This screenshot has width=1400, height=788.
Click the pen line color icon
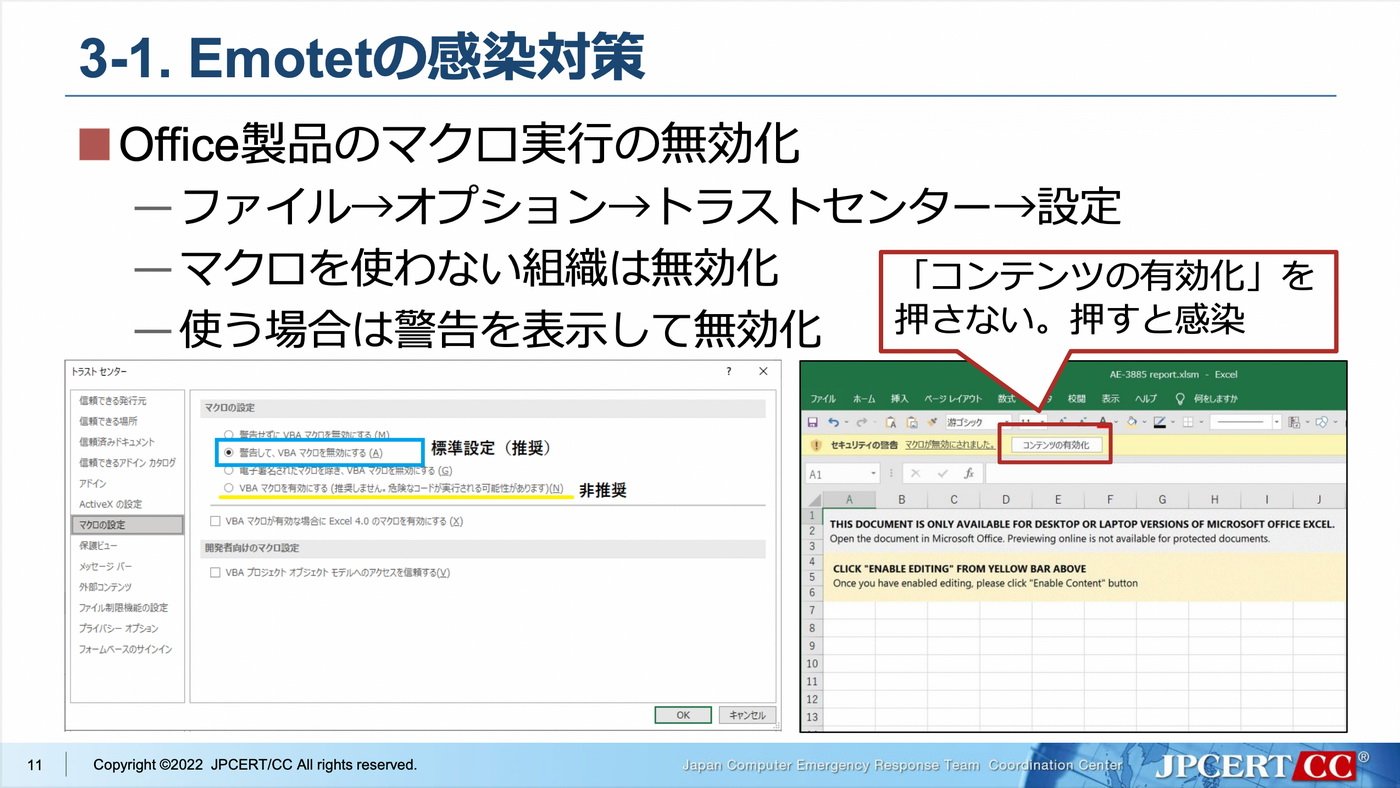1159,422
